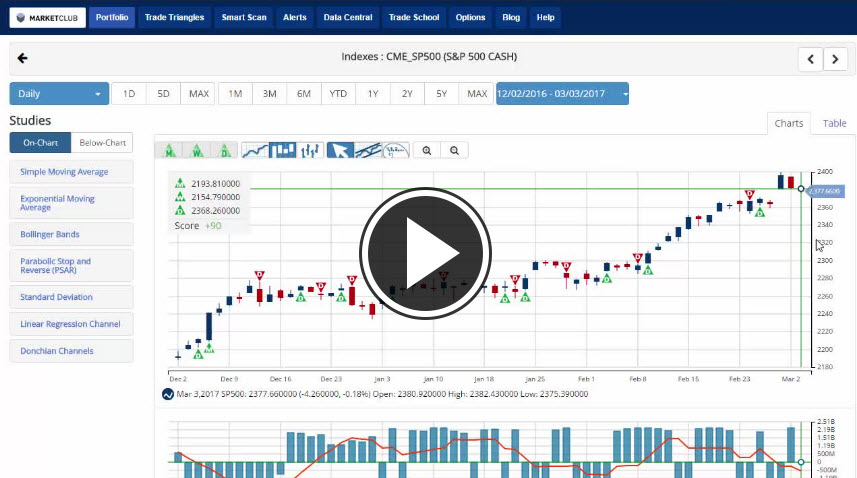857x478 pixels.
Task: Open the Daily interval dropdown
Action: click(59, 94)
